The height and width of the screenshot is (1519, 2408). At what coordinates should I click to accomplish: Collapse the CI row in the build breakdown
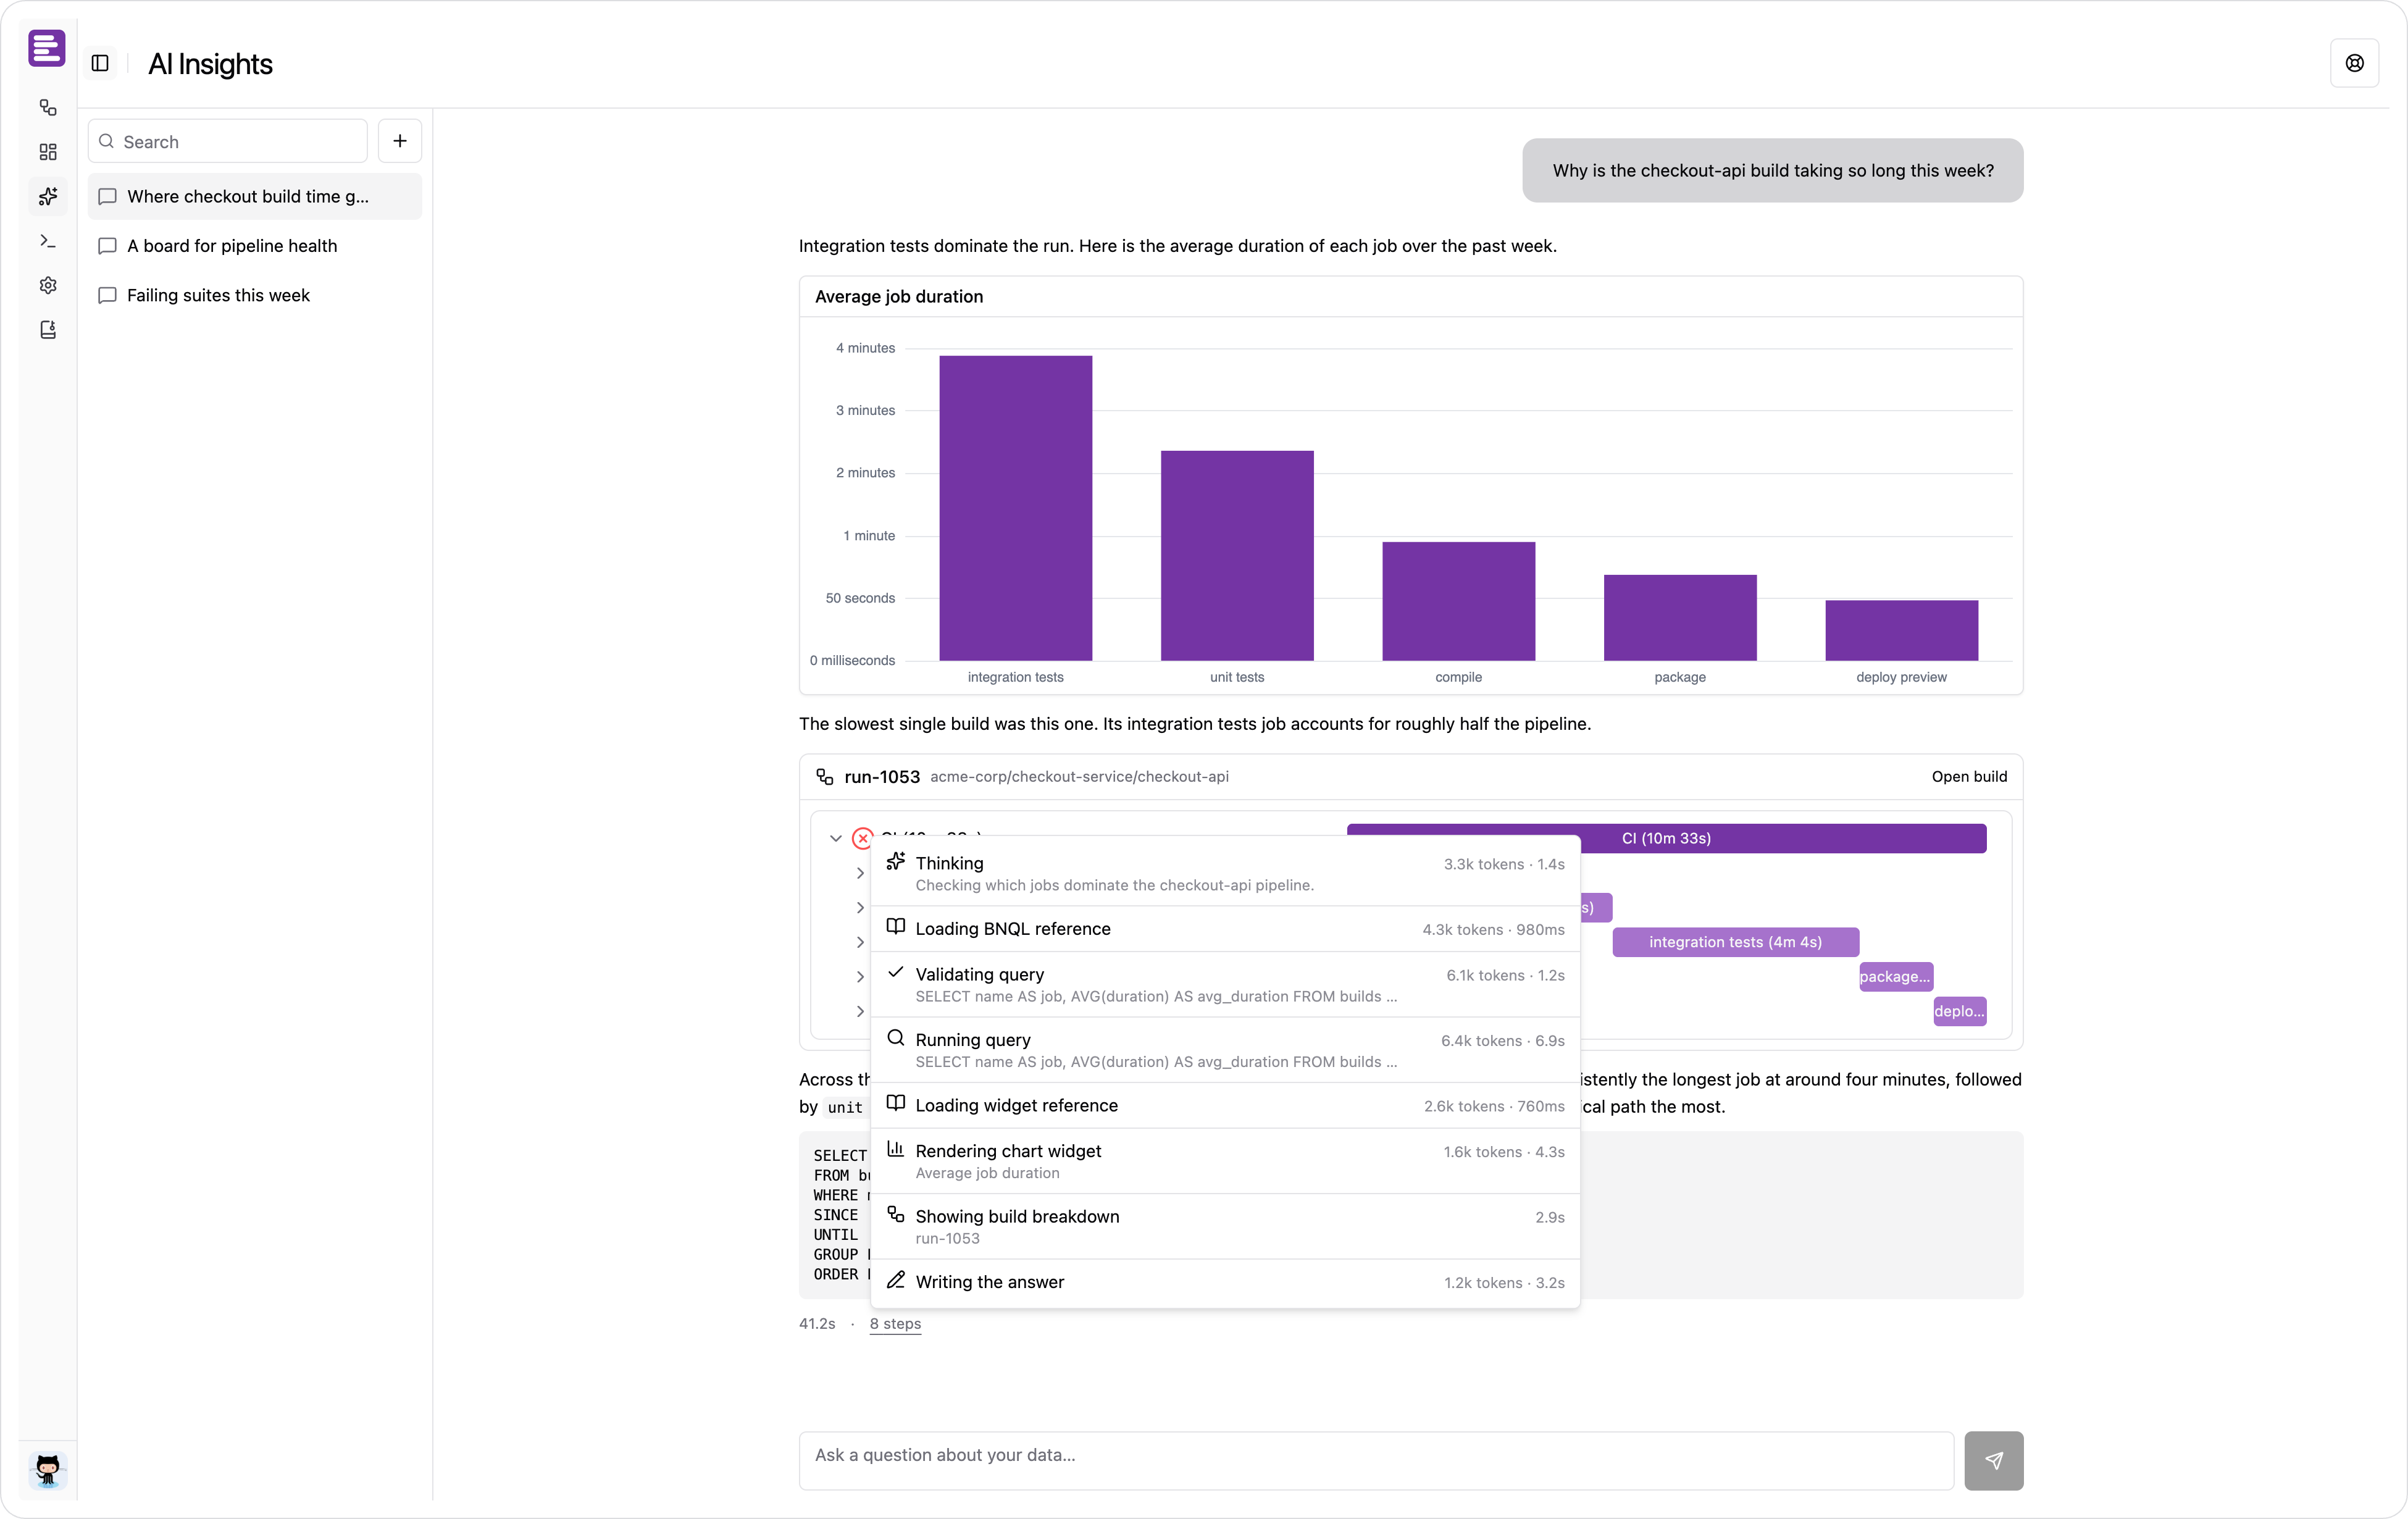click(836, 838)
